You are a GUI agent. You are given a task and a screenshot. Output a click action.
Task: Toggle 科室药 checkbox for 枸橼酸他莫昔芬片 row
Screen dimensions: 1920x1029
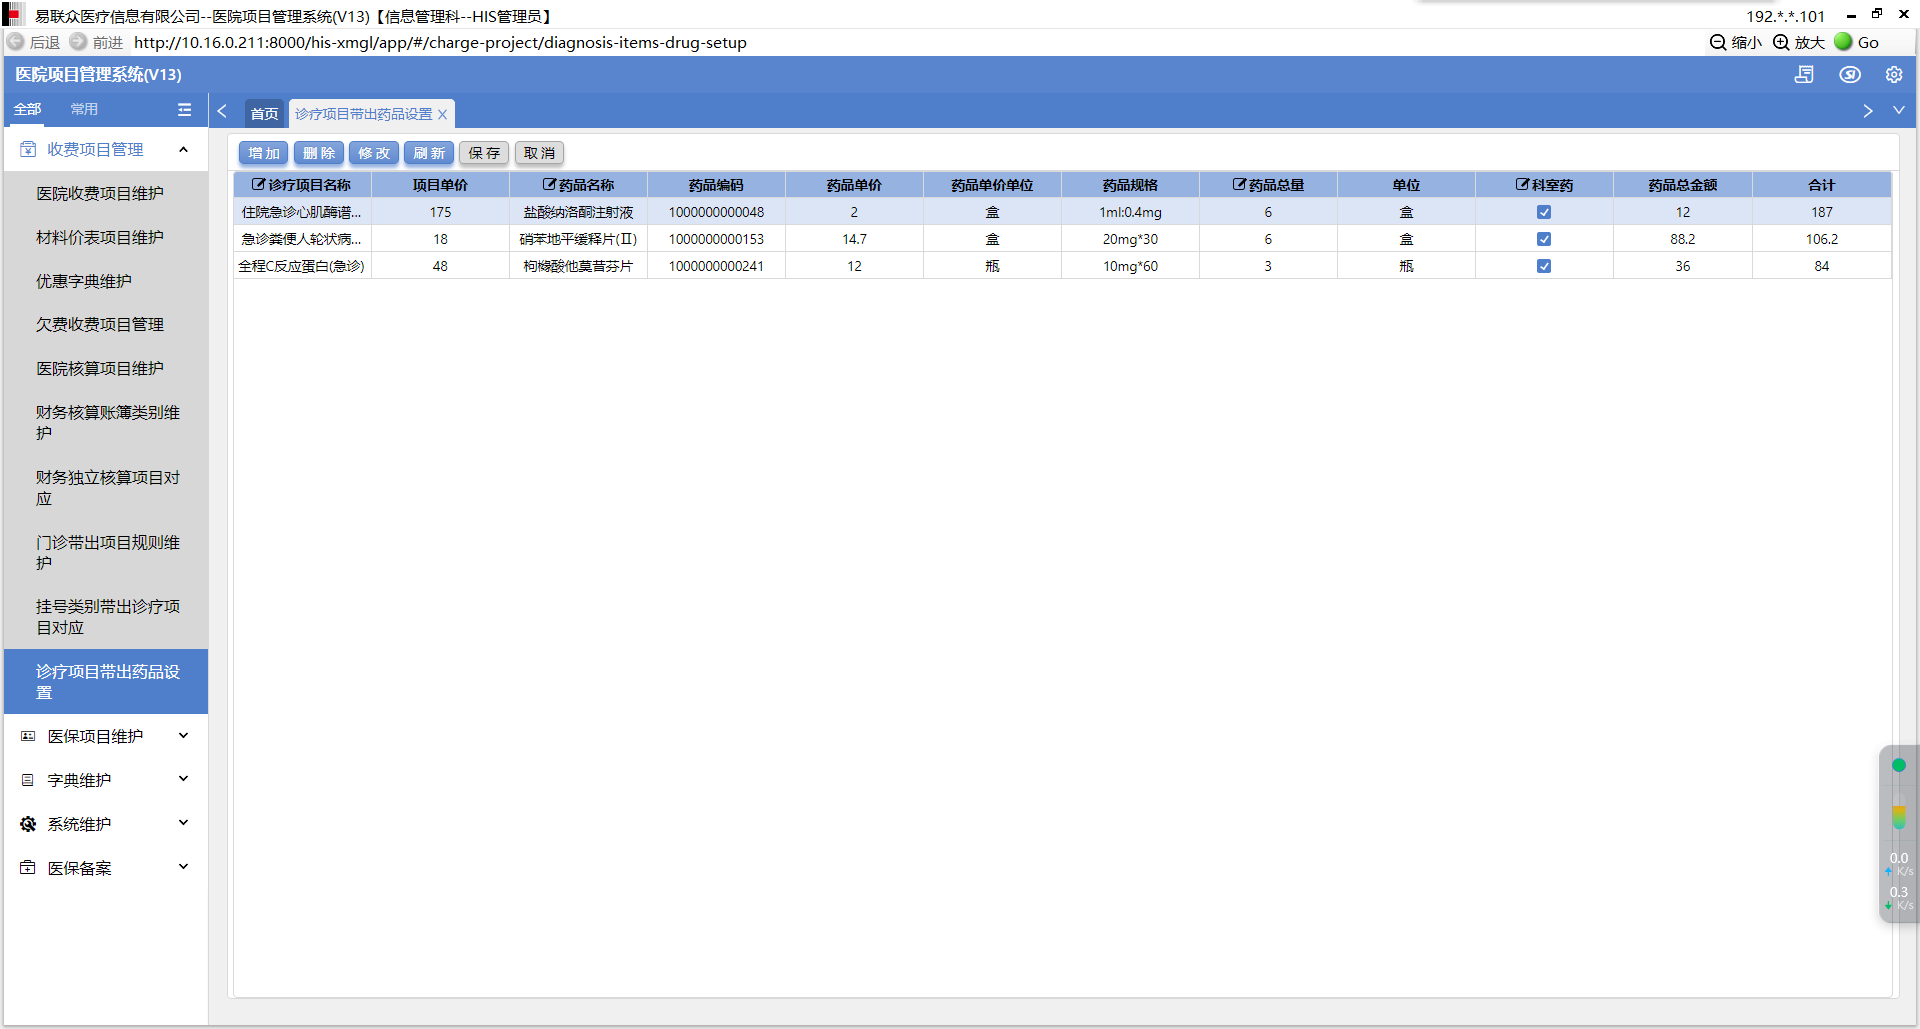[1544, 266]
